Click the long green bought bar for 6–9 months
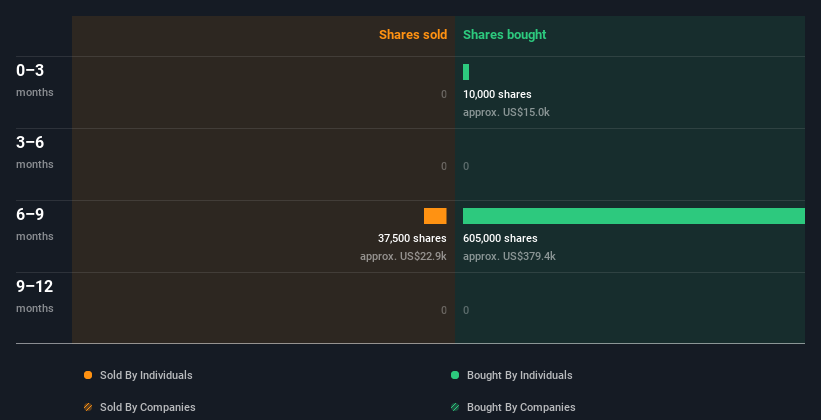 point(634,216)
